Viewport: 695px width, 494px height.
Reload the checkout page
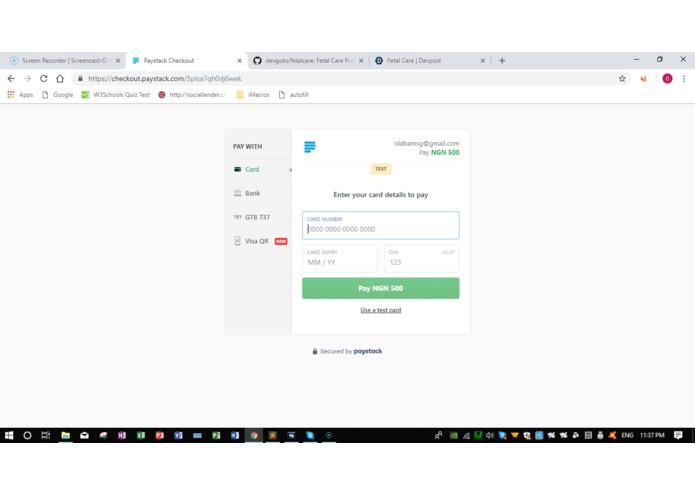43,78
